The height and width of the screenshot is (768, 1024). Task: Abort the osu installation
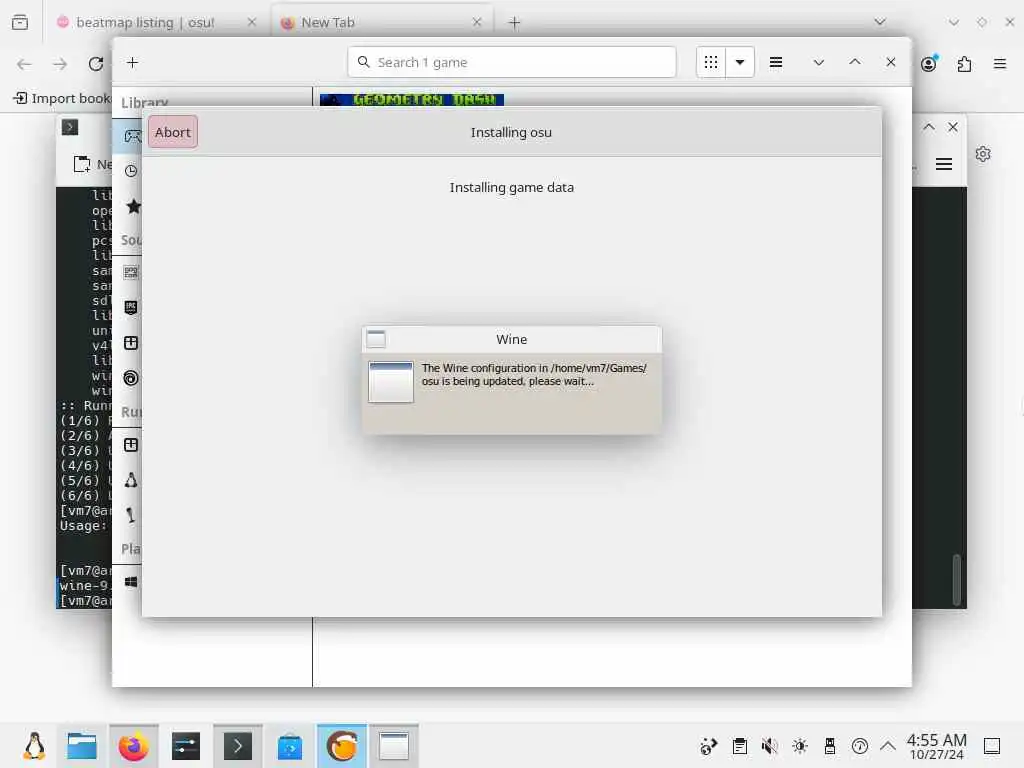(x=172, y=132)
